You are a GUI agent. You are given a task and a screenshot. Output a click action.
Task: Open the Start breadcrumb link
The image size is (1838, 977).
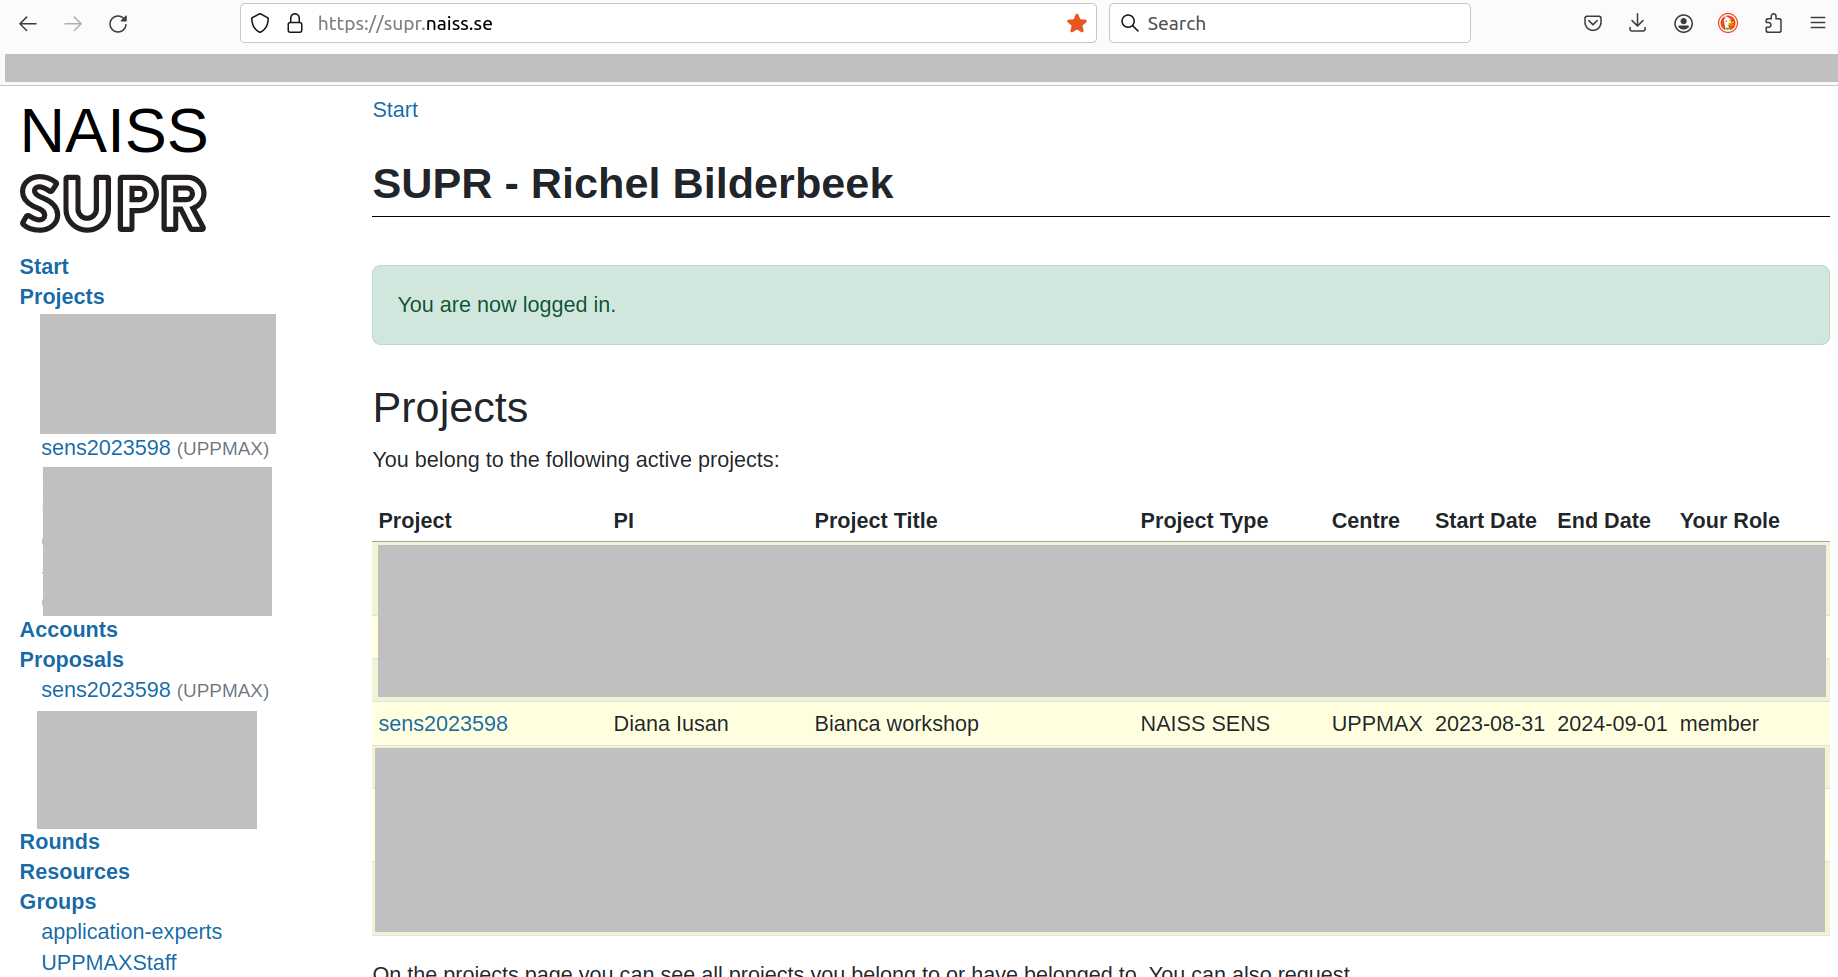click(x=395, y=110)
